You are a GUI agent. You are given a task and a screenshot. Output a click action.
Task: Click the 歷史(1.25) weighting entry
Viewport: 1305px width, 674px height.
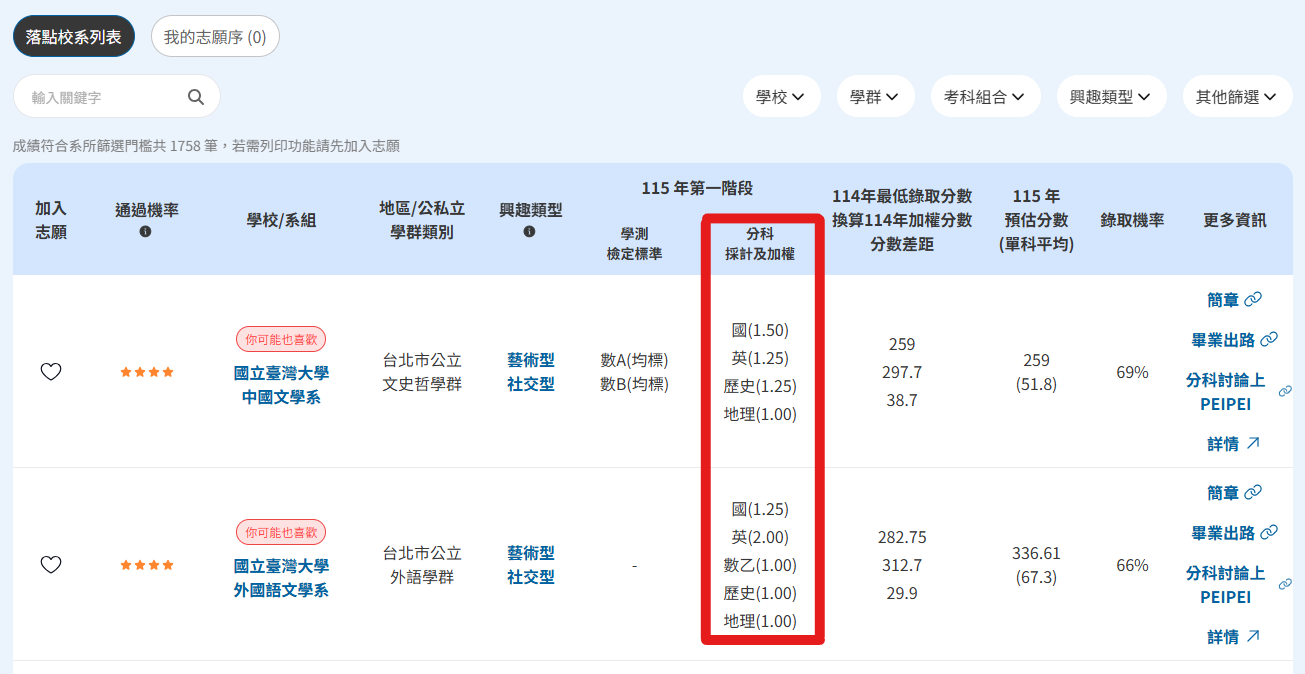(x=760, y=386)
